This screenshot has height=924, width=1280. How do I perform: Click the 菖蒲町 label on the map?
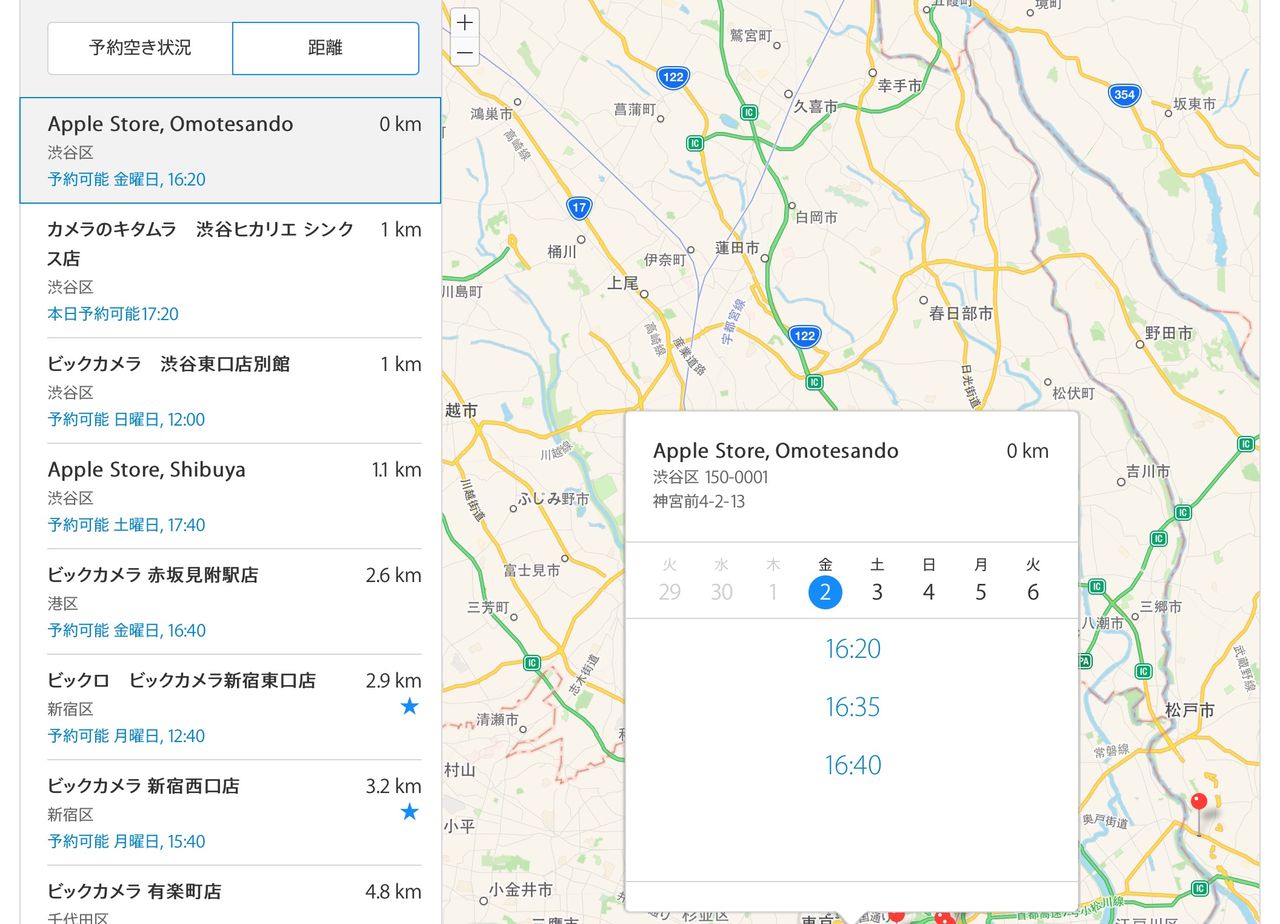coord(635,109)
